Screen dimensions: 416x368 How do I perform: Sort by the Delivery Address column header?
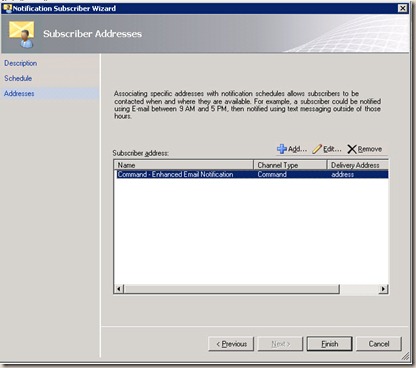coord(358,165)
